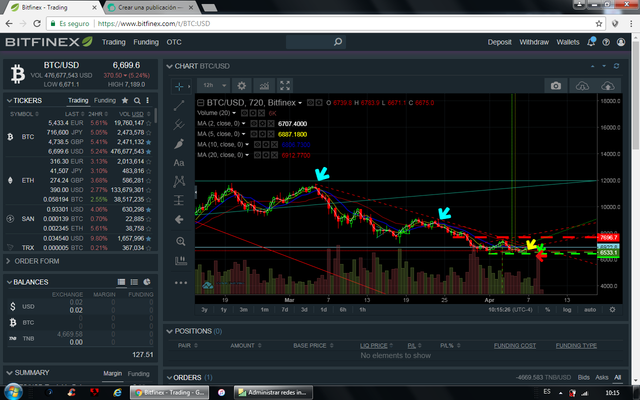Select the Aa text annotation tool
This screenshot has height=400, width=640.
(179, 163)
